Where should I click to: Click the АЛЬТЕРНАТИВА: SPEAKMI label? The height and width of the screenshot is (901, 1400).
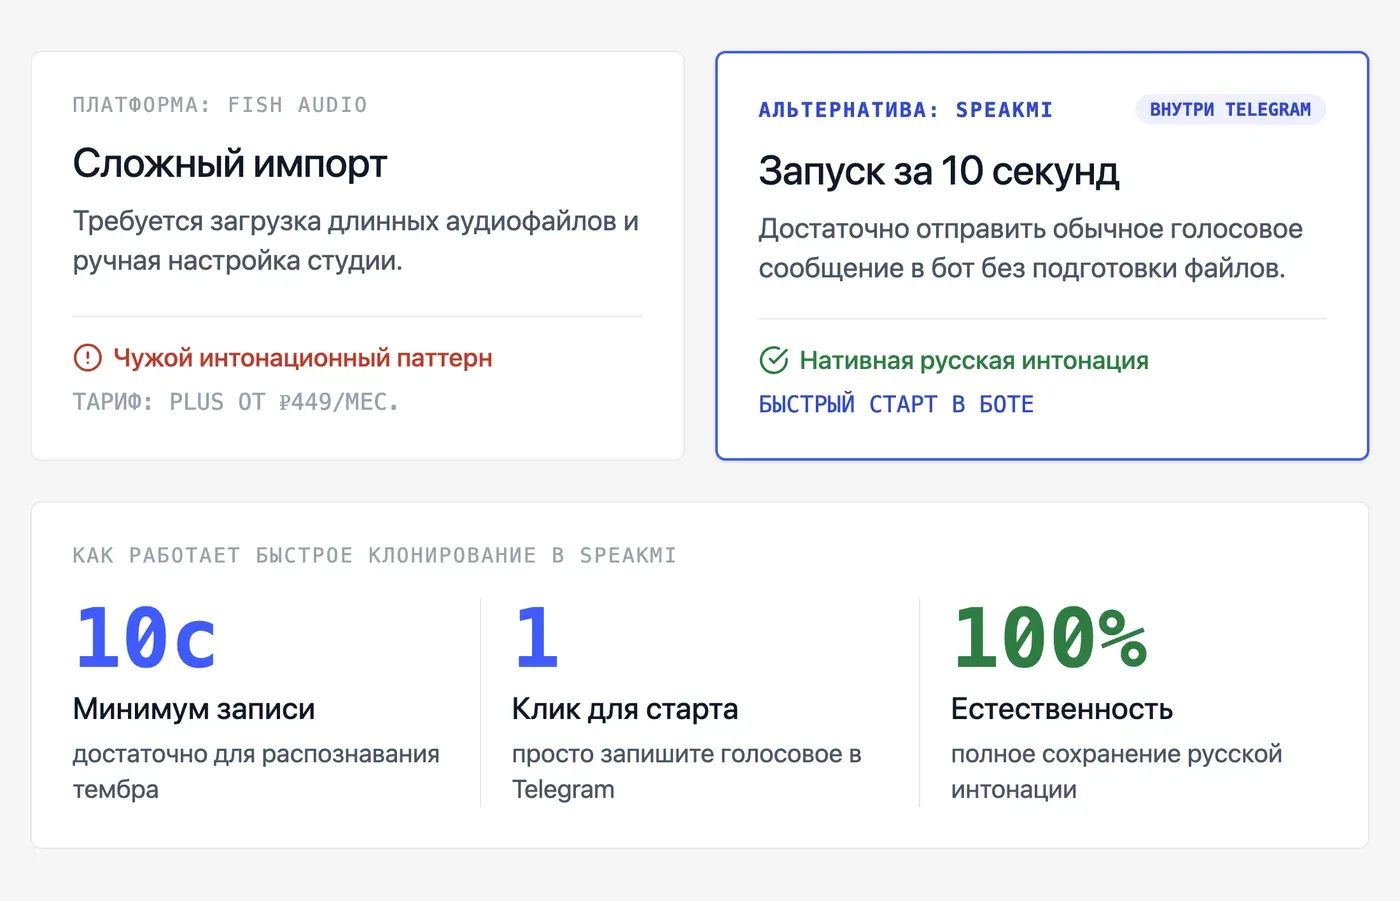click(x=906, y=110)
